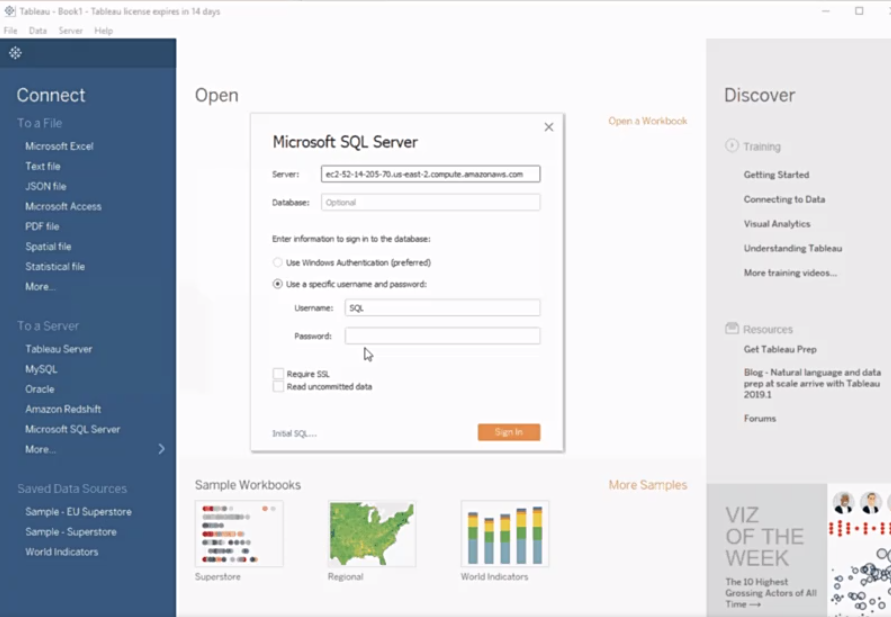Screen dimensions: 891x617
Task: Click the optional Database field
Action: click(x=430, y=202)
